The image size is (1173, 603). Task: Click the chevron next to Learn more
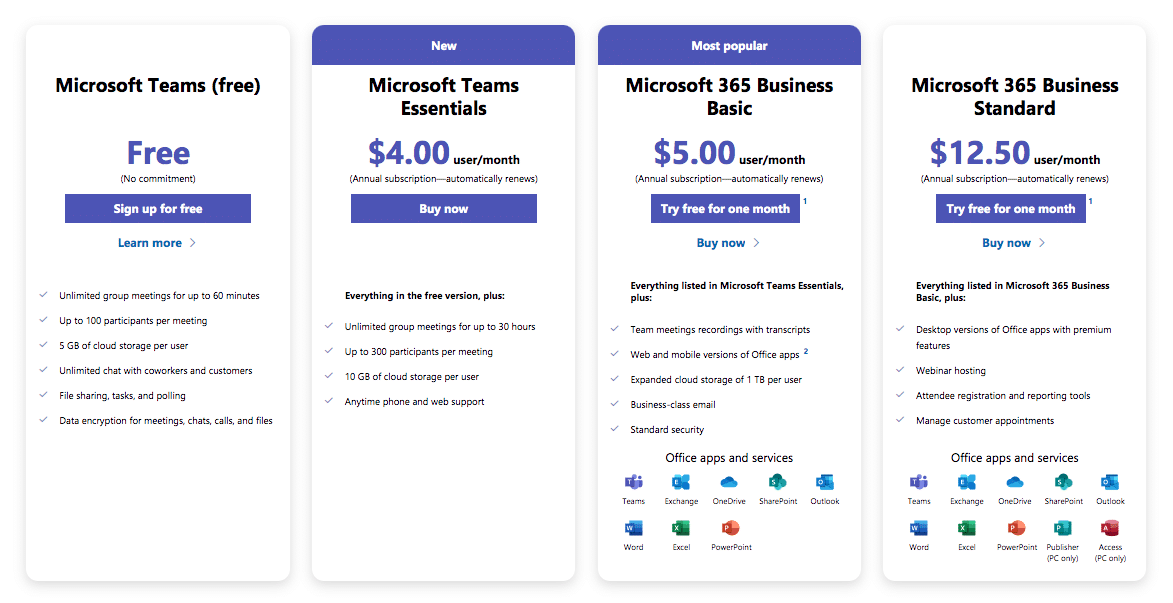coord(193,242)
